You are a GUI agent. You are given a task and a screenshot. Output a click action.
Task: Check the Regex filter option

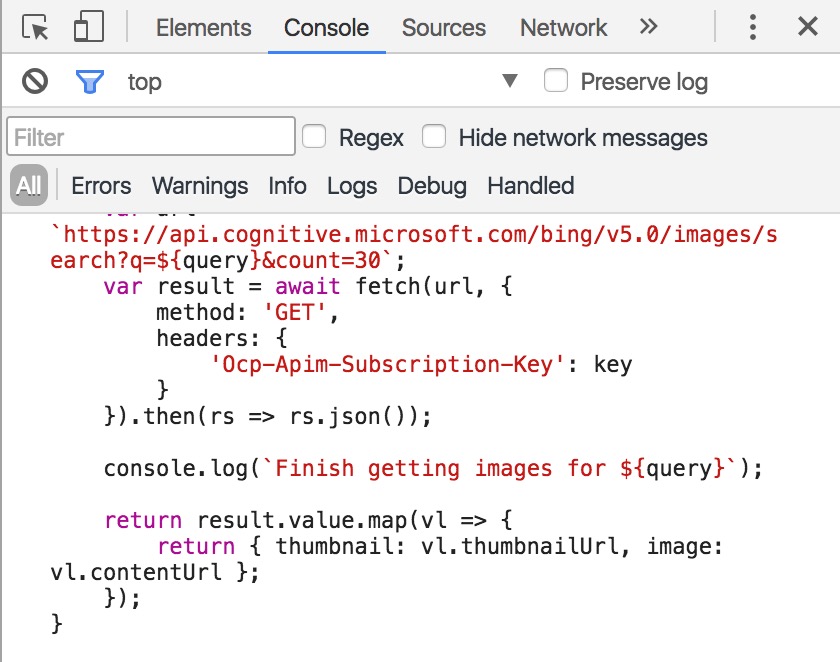[x=314, y=136]
